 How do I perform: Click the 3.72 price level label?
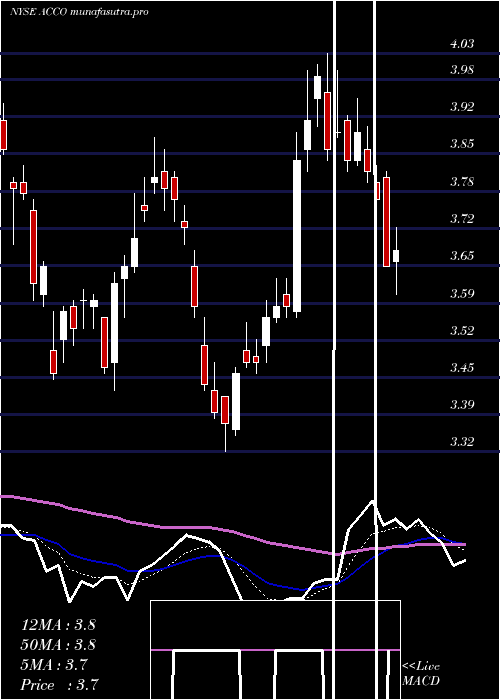tap(462, 219)
